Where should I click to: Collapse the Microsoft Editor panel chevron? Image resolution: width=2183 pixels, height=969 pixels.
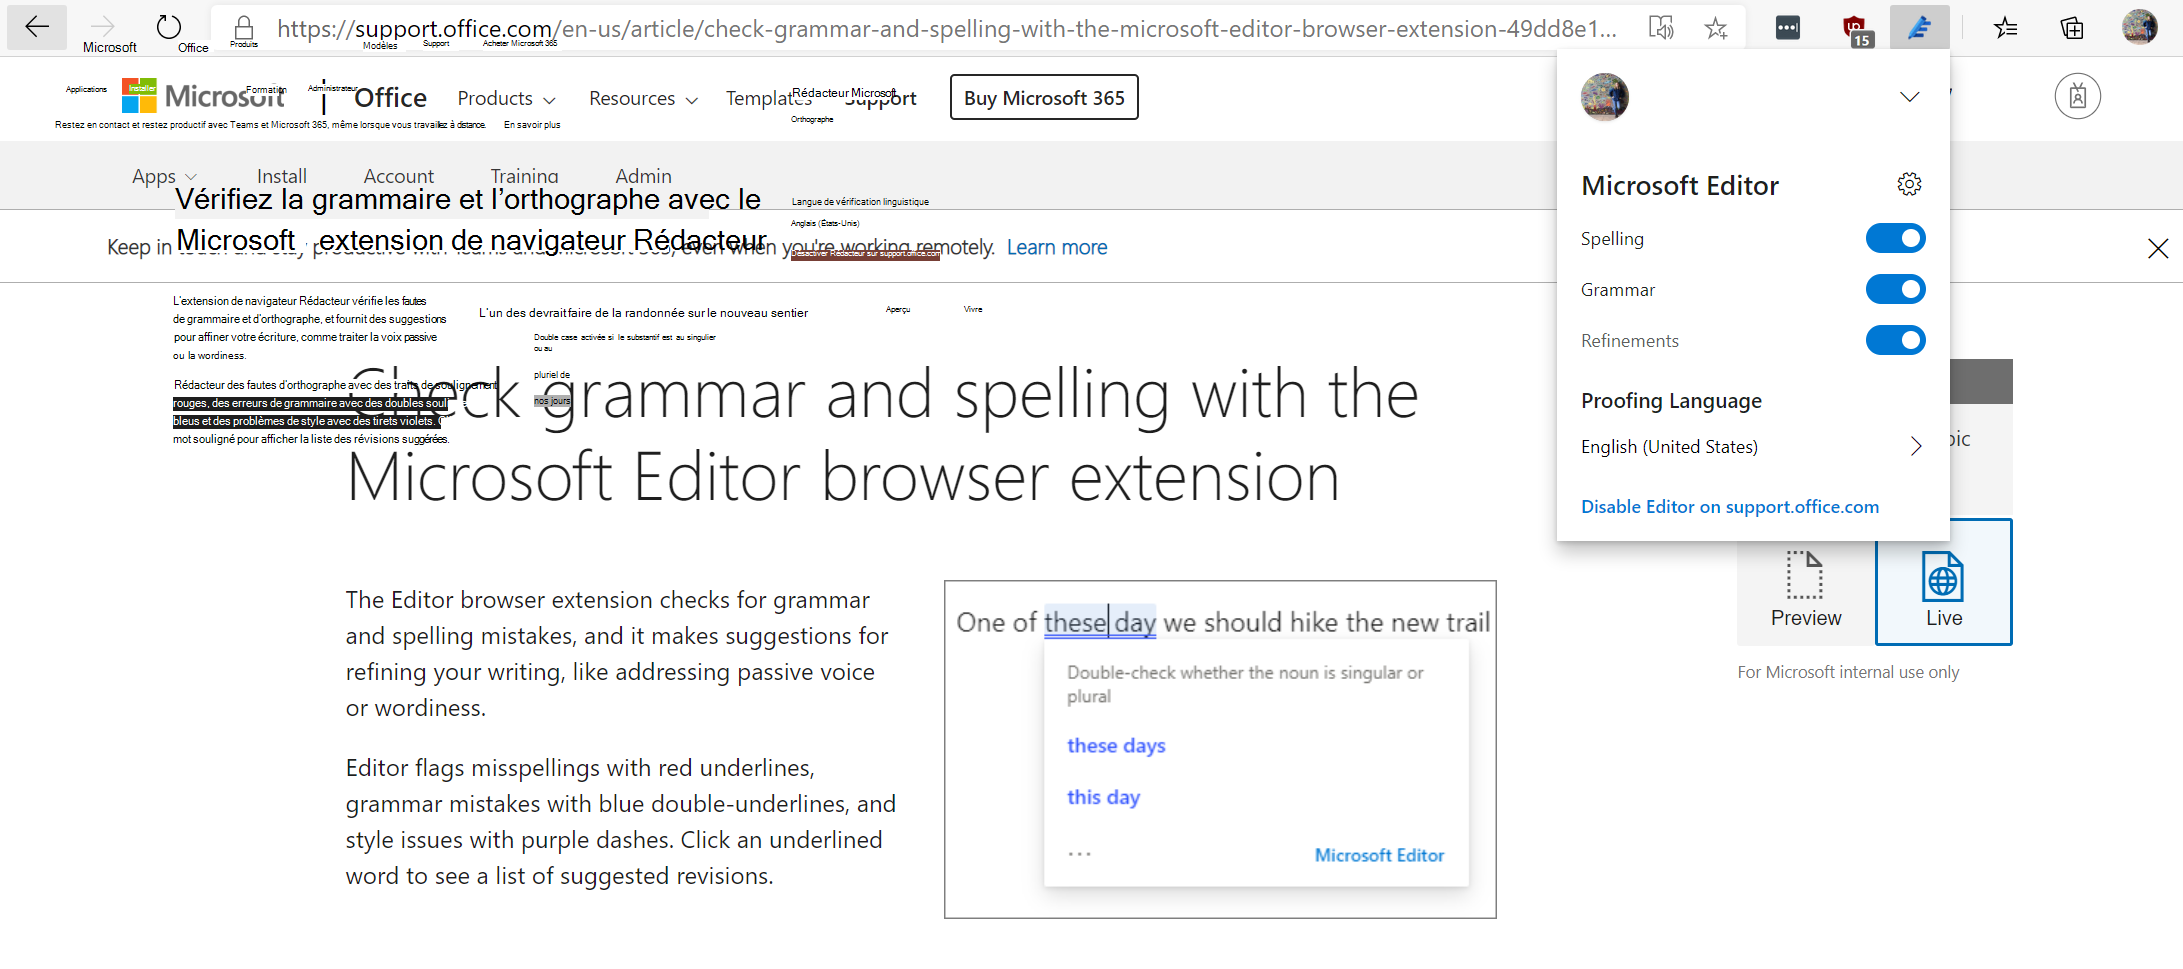pos(1910,97)
